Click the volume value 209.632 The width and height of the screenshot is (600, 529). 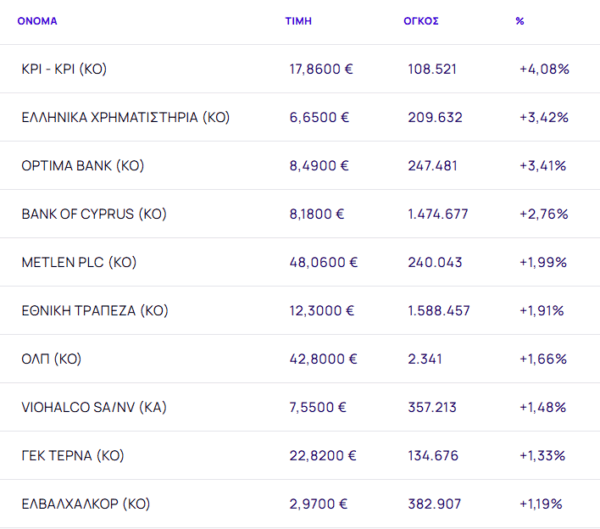435,118
